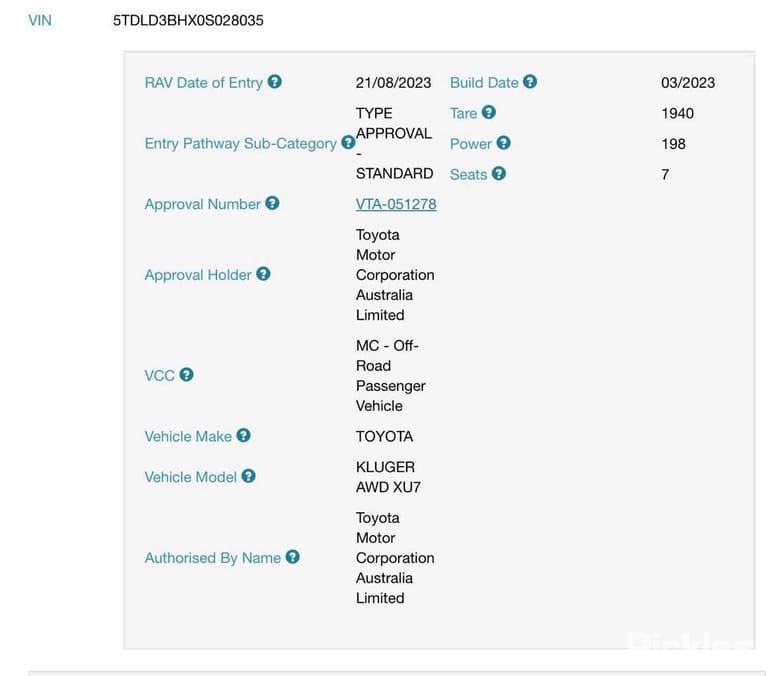The width and height of the screenshot is (768, 676).
Task: Open help icon beside Power
Action: 504,143
